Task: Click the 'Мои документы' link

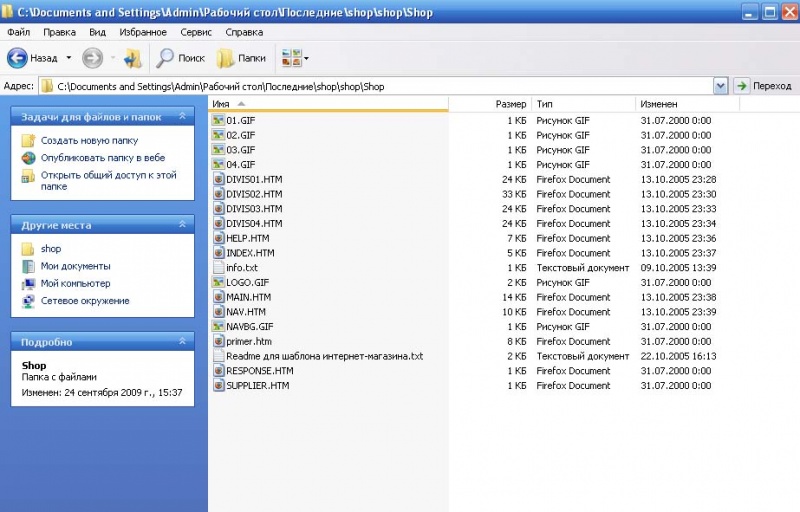Action: (x=75, y=266)
